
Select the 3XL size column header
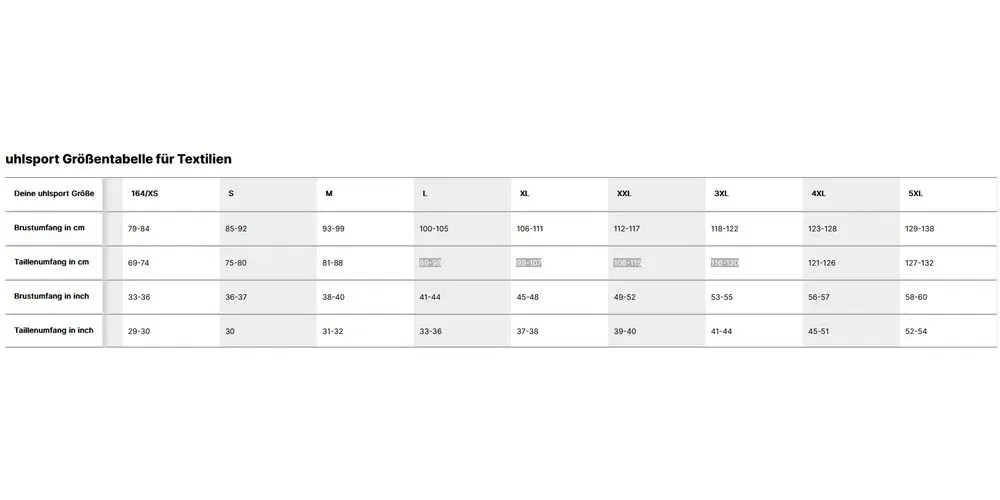tap(721, 193)
